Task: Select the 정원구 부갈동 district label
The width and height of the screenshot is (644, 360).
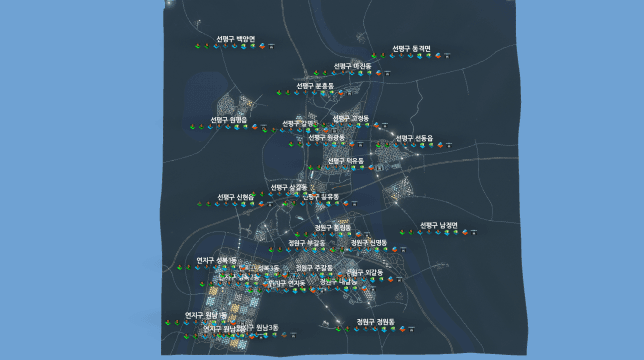Action: click(x=306, y=243)
